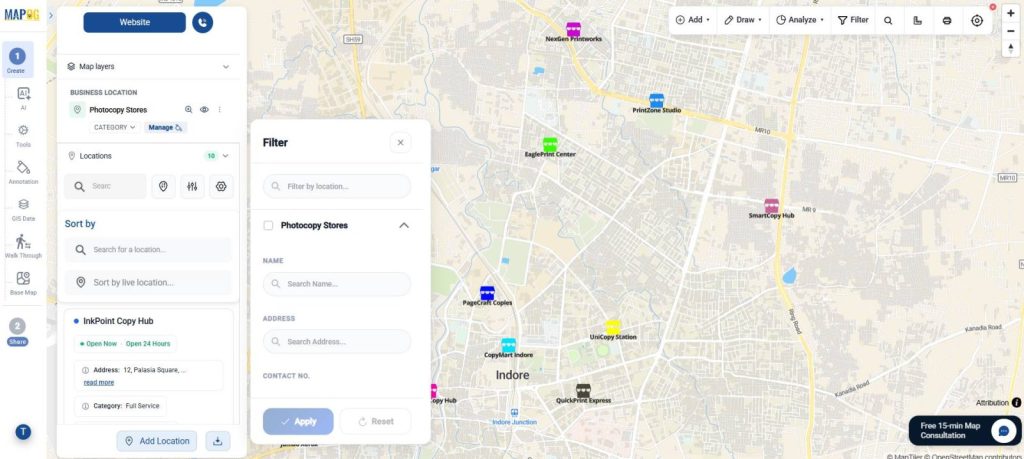Click the Search for a location field
Image resolution: width=1024 pixels, height=459 pixels.
(148, 249)
